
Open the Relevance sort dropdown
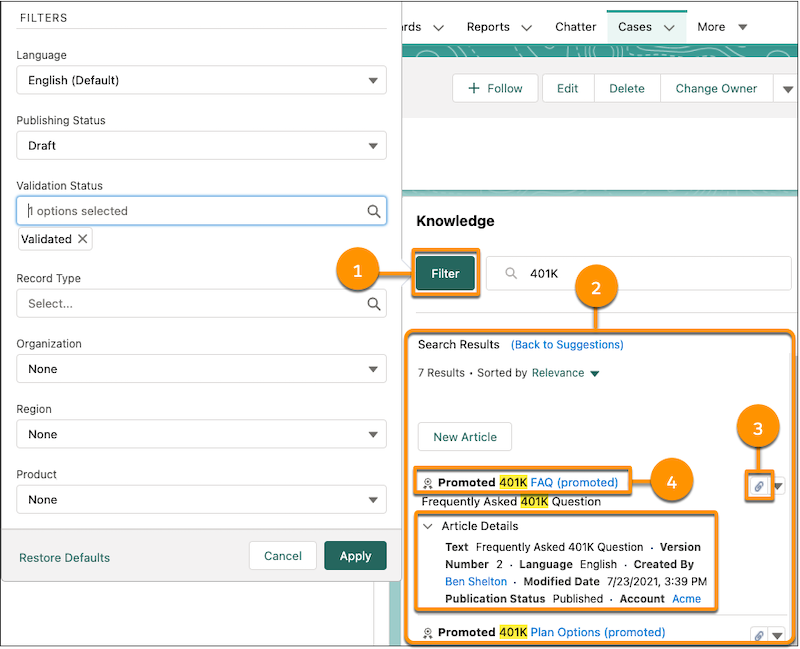pyautogui.click(x=594, y=373)
